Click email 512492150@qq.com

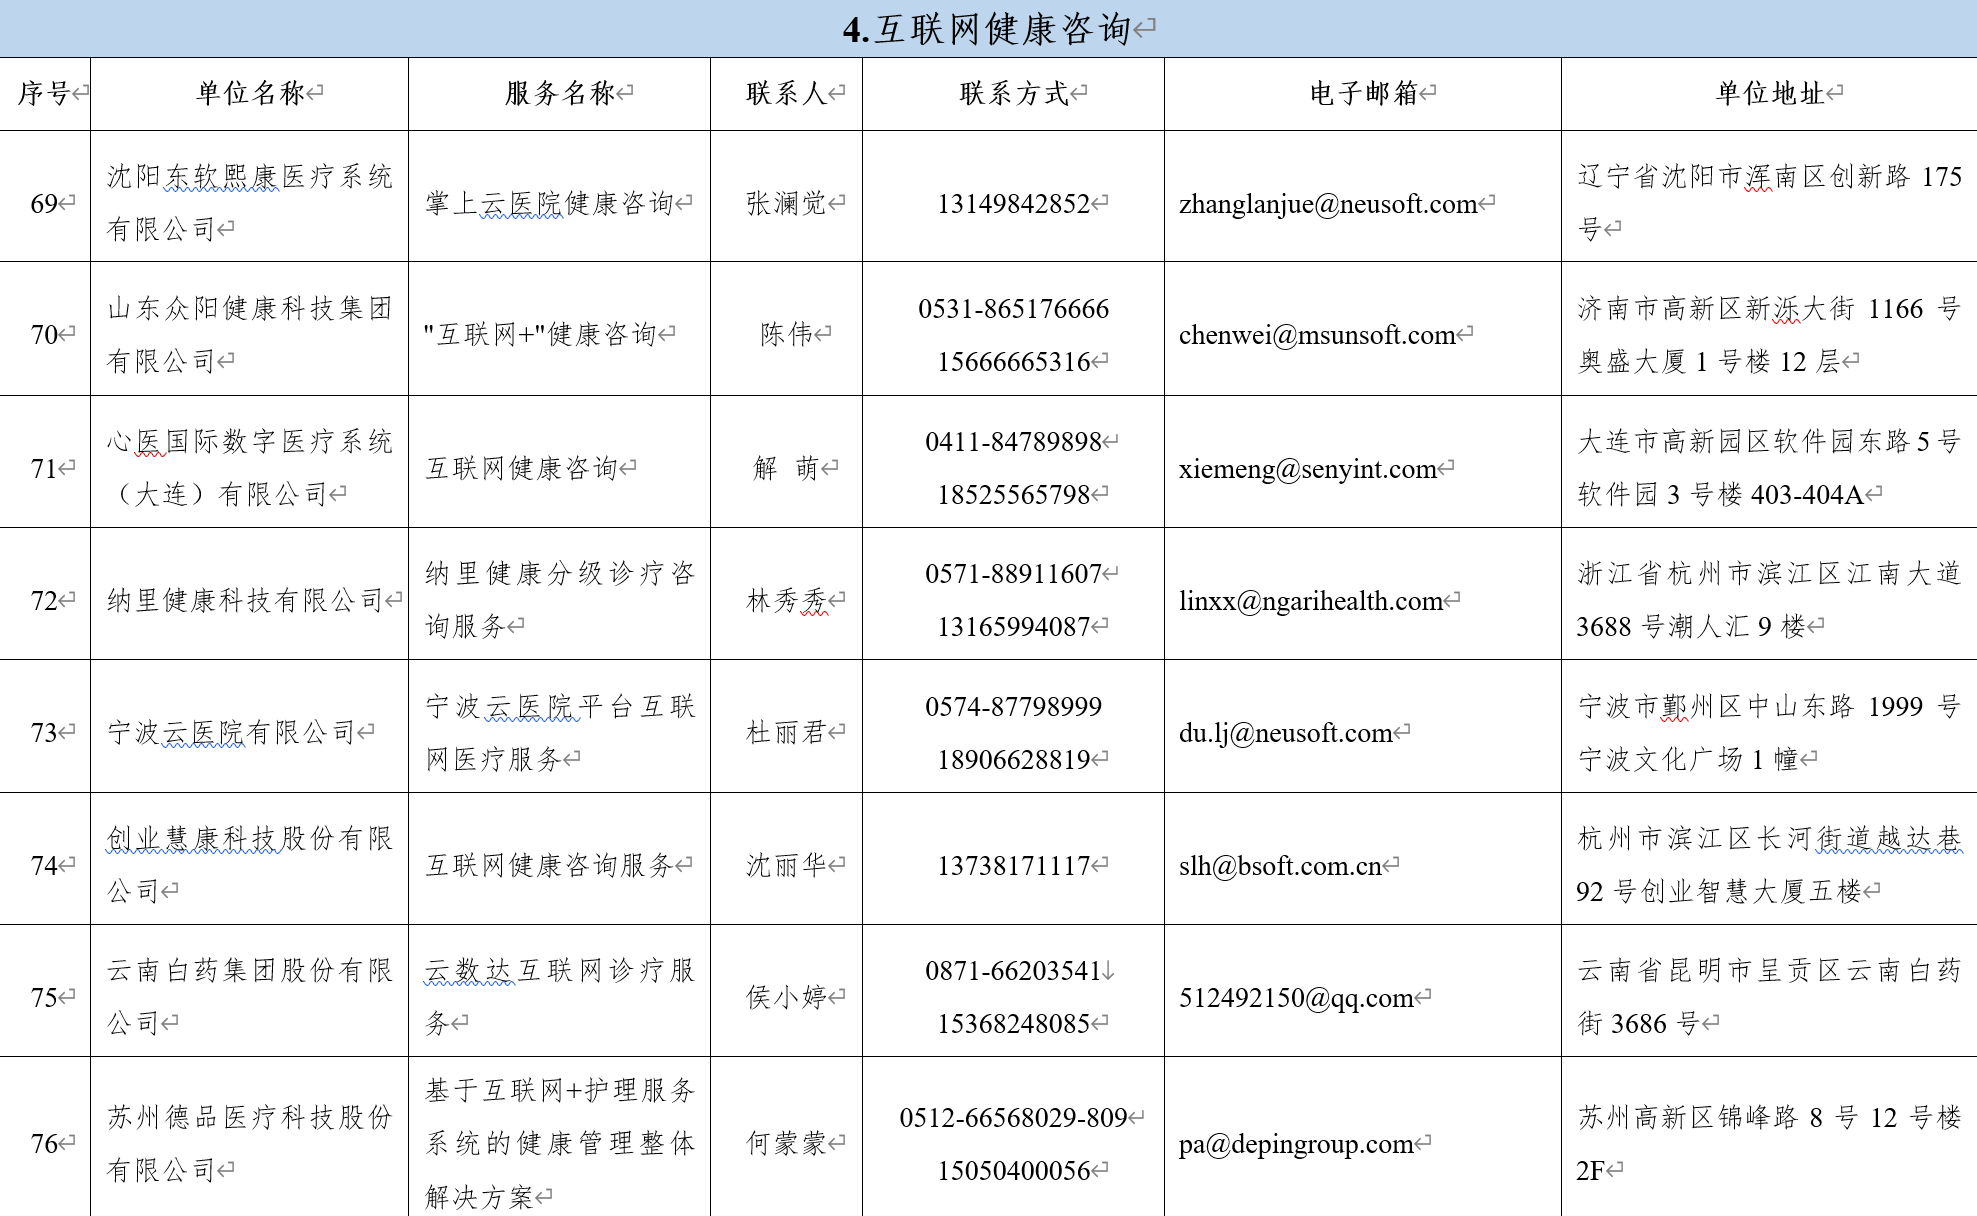pyautogui.click(x=1296, y=997)
